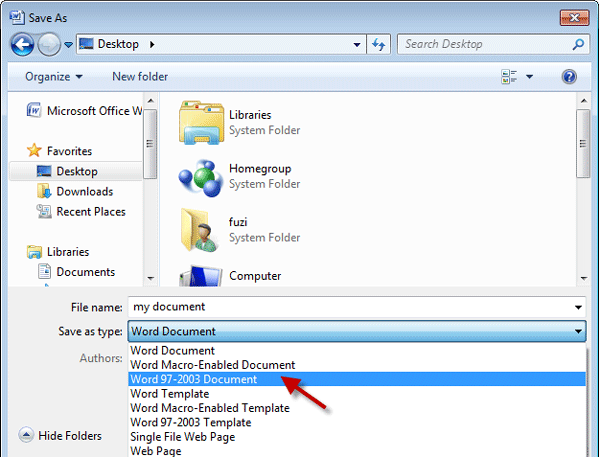Image resolution: width=600 pixels, height=457 pixels.
Task: Choose Word Template from the type list
Action: pyautogui.click(x=357, y=393)
